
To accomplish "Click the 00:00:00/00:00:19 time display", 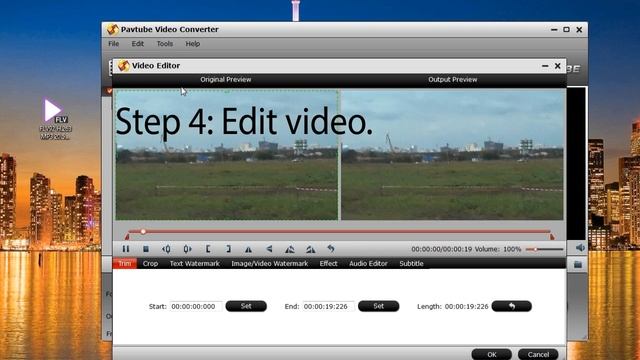I will (x=442, y=249).
